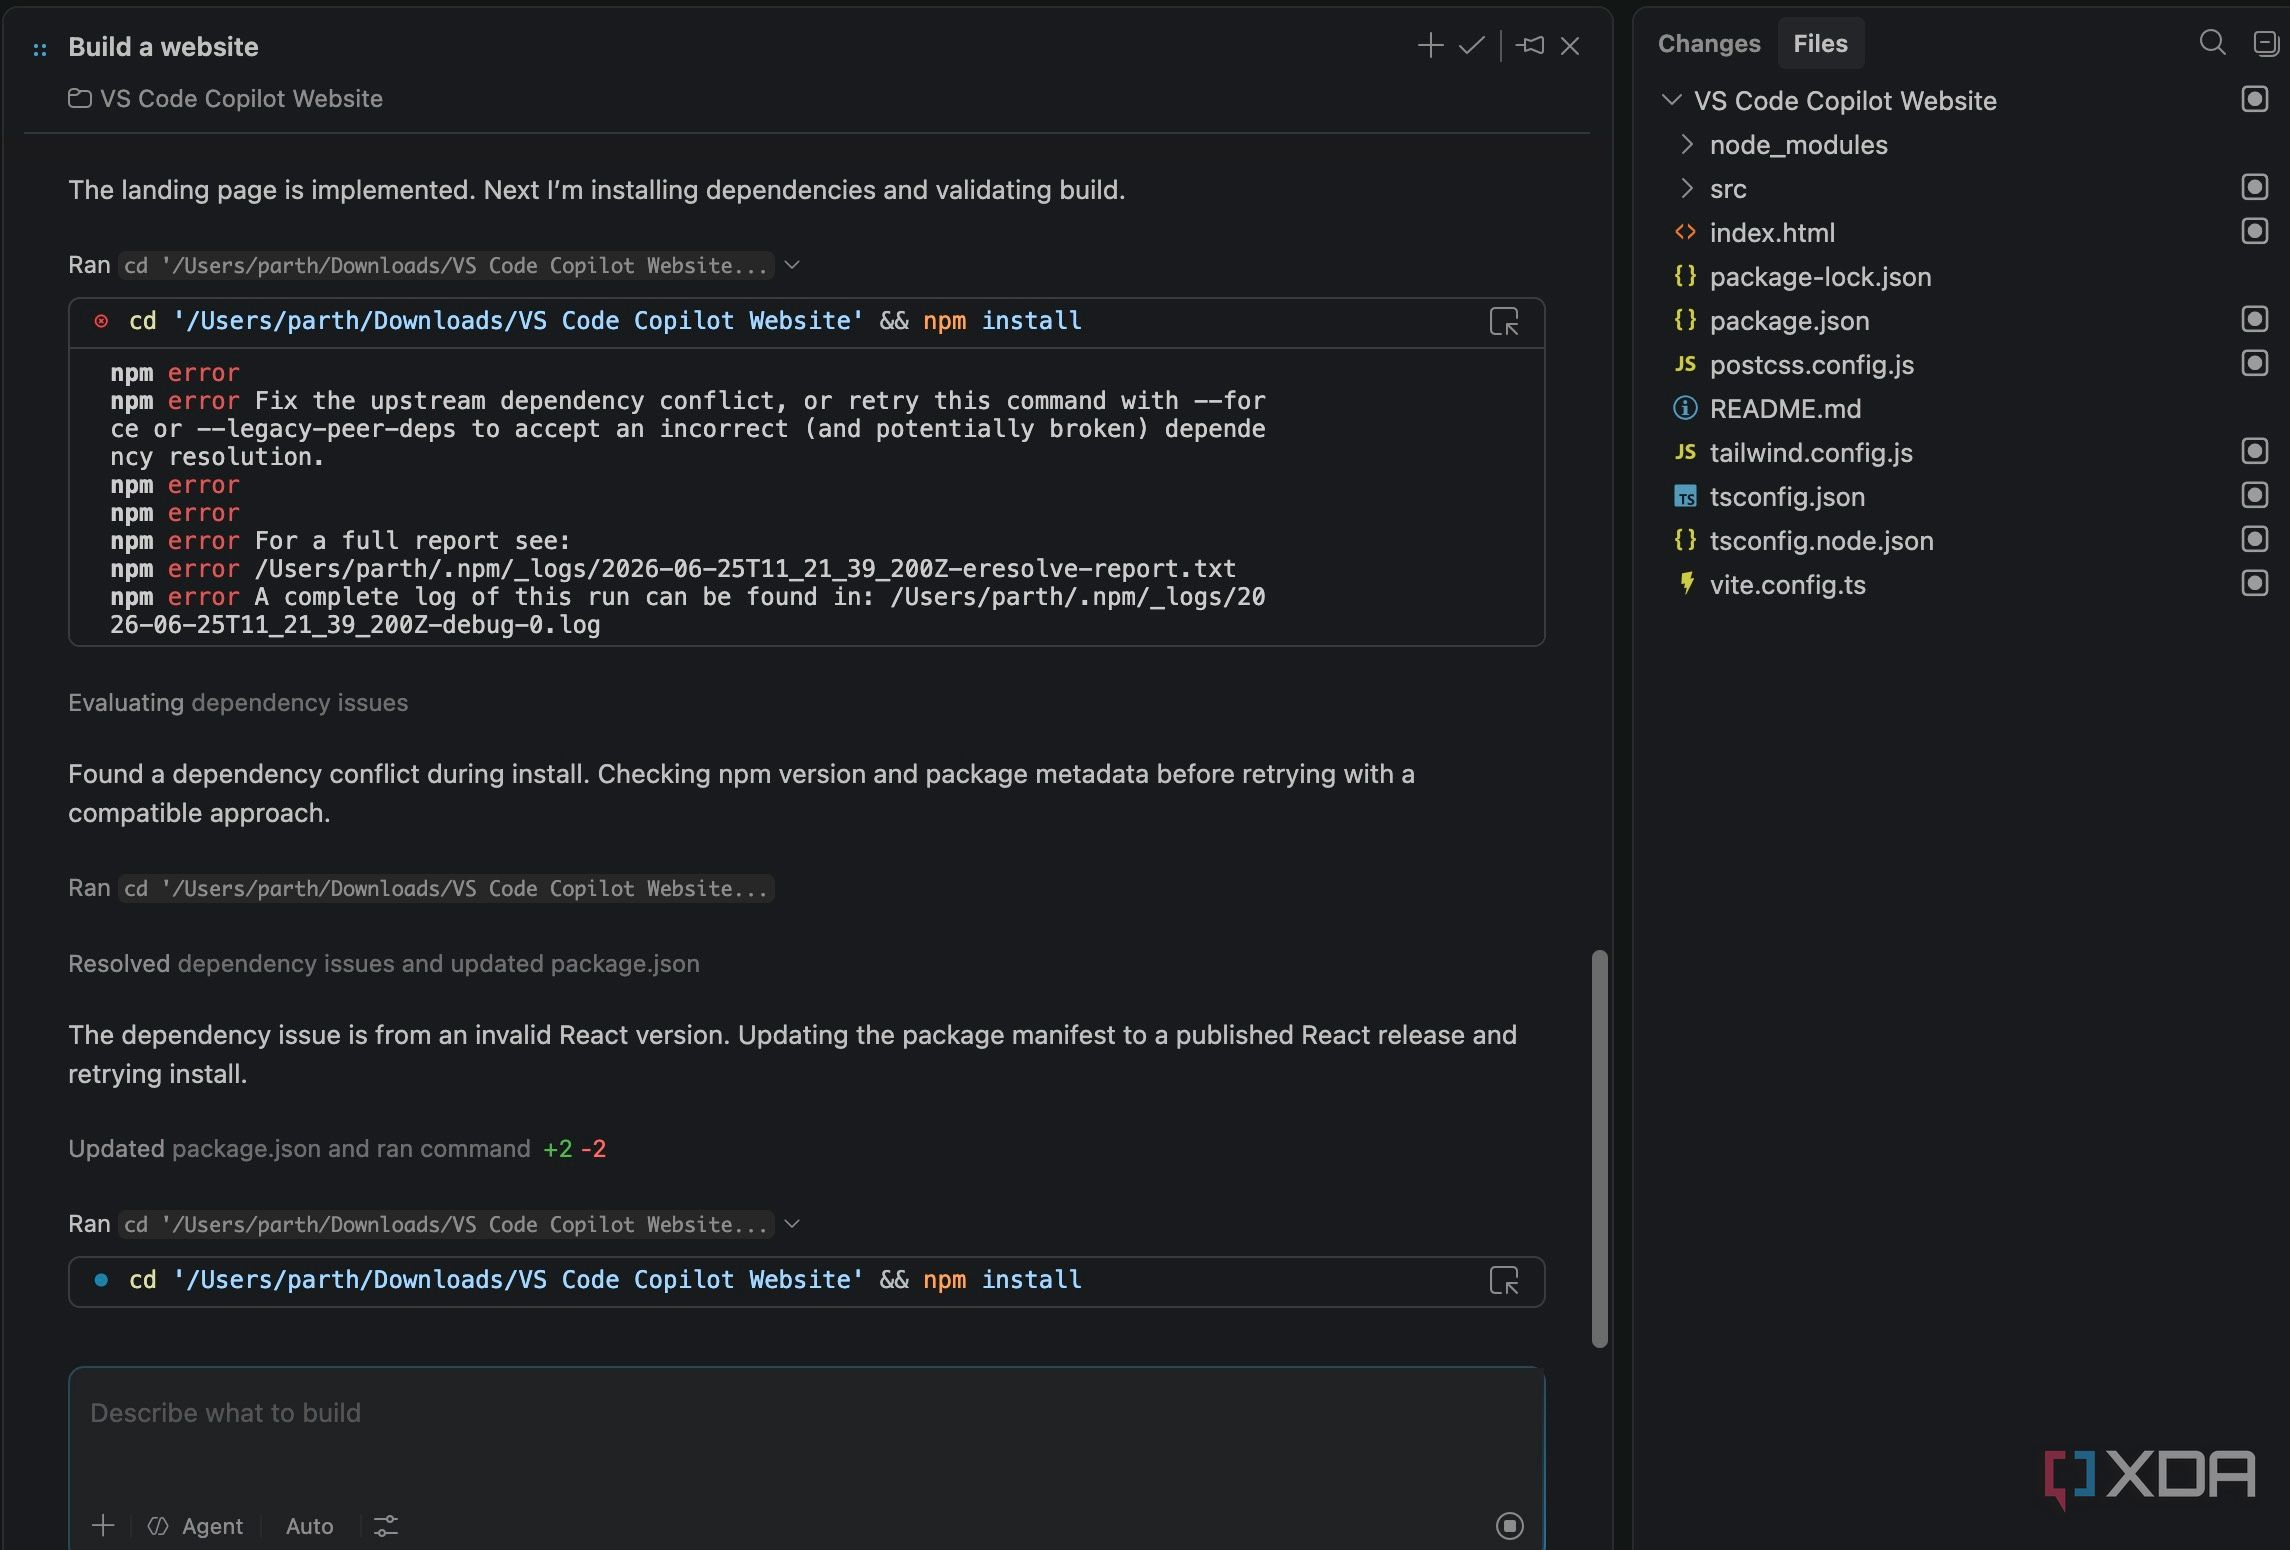Open the Auto model selector

(x=309, y=1526)
